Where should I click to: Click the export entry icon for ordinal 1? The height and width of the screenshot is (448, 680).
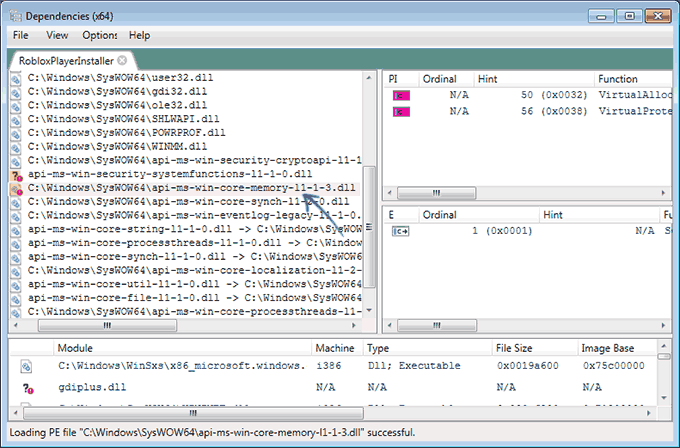400,231
